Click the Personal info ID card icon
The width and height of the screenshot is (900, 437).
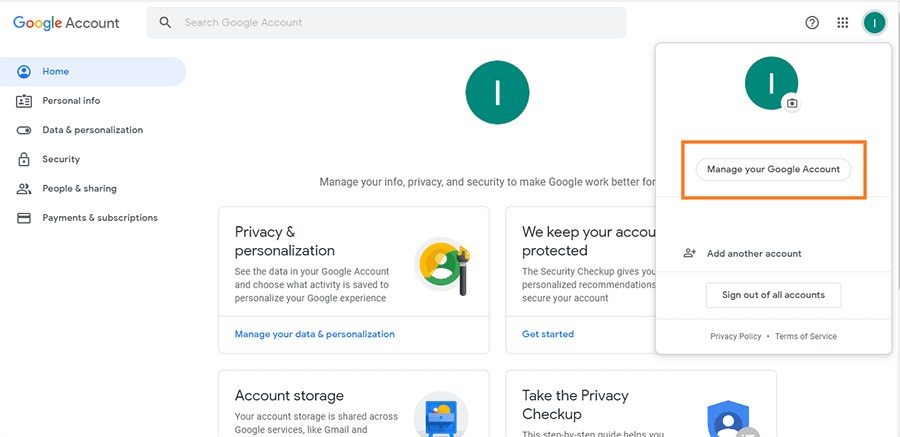click(24, 101)
